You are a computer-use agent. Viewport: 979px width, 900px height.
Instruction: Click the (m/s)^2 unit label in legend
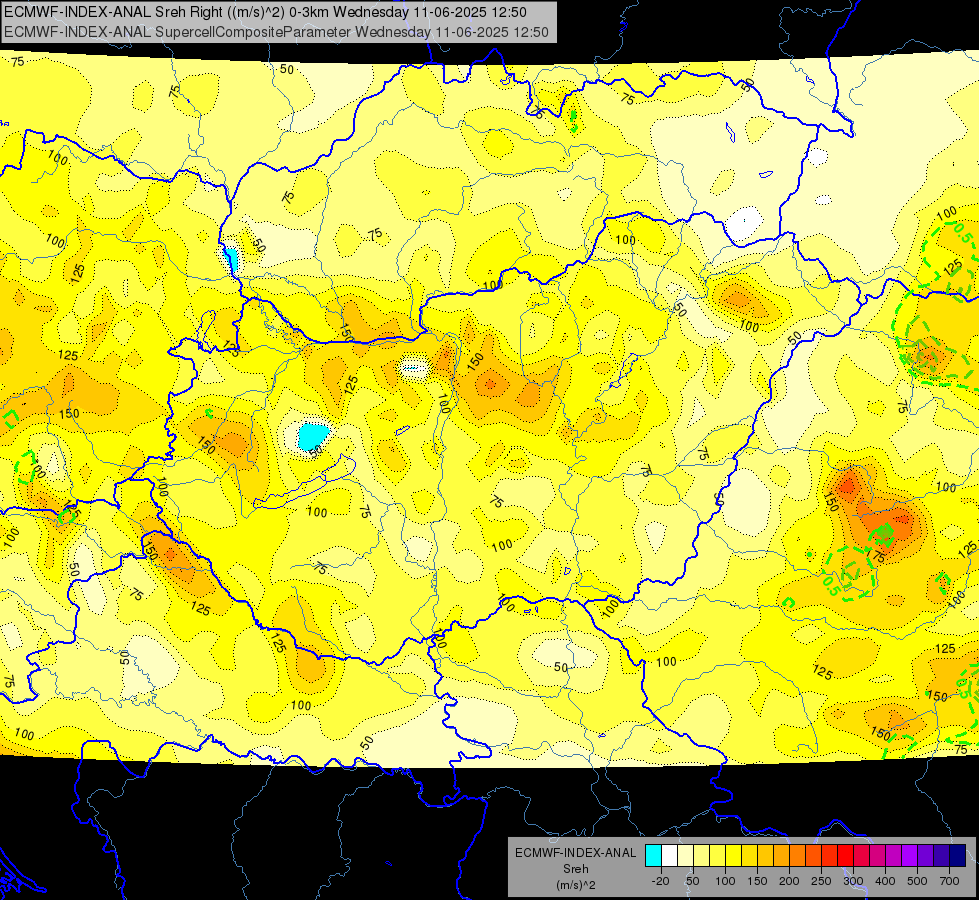[576, 885]
